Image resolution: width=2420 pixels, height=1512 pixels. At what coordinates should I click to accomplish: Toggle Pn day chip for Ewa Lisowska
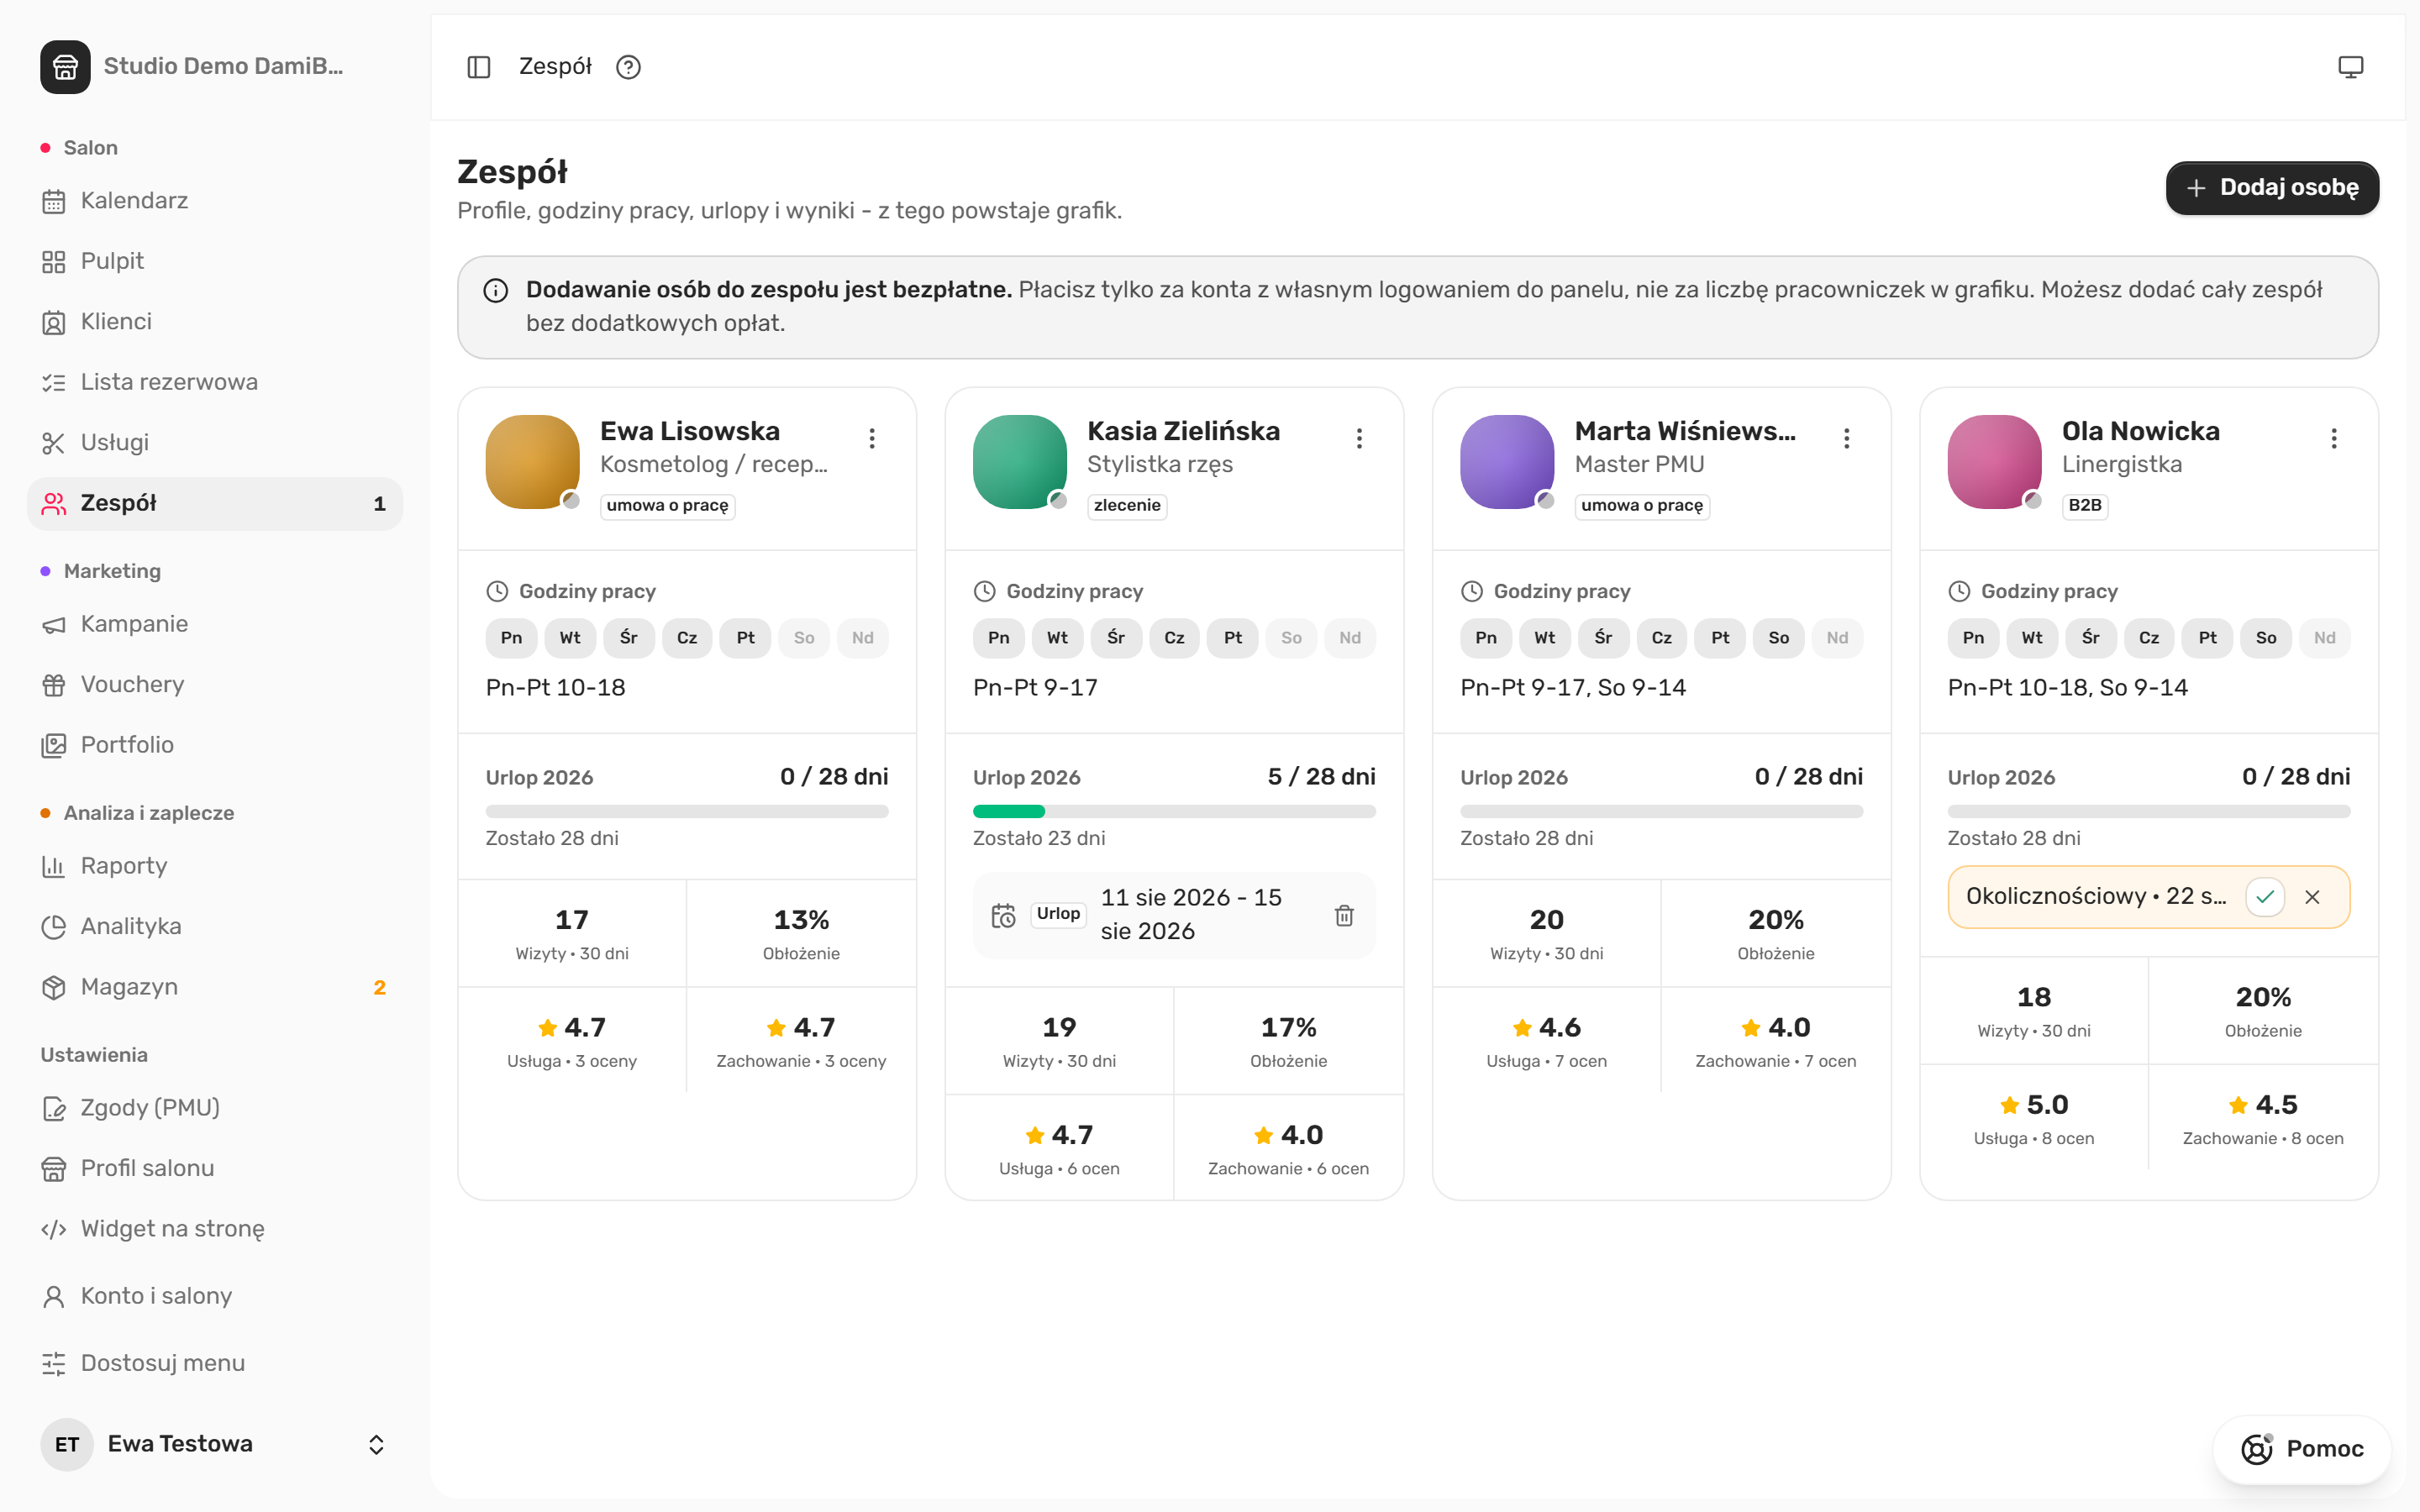[511, 638]
